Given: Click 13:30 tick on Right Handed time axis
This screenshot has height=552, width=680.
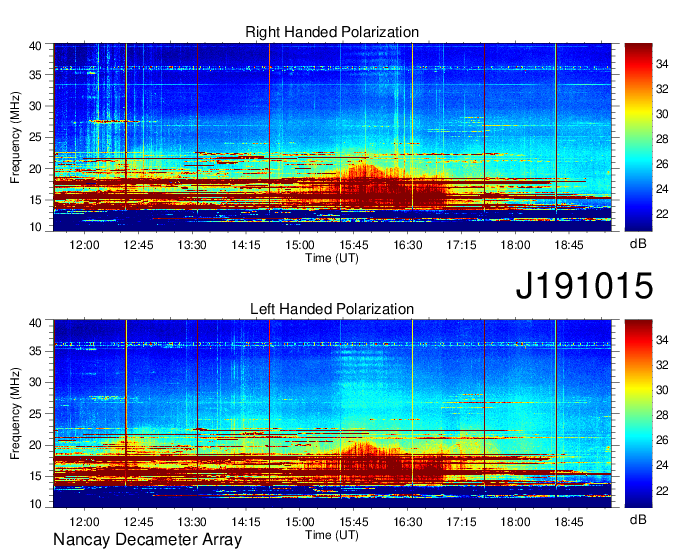Looking at the screenshot, I should coord(192,245).
